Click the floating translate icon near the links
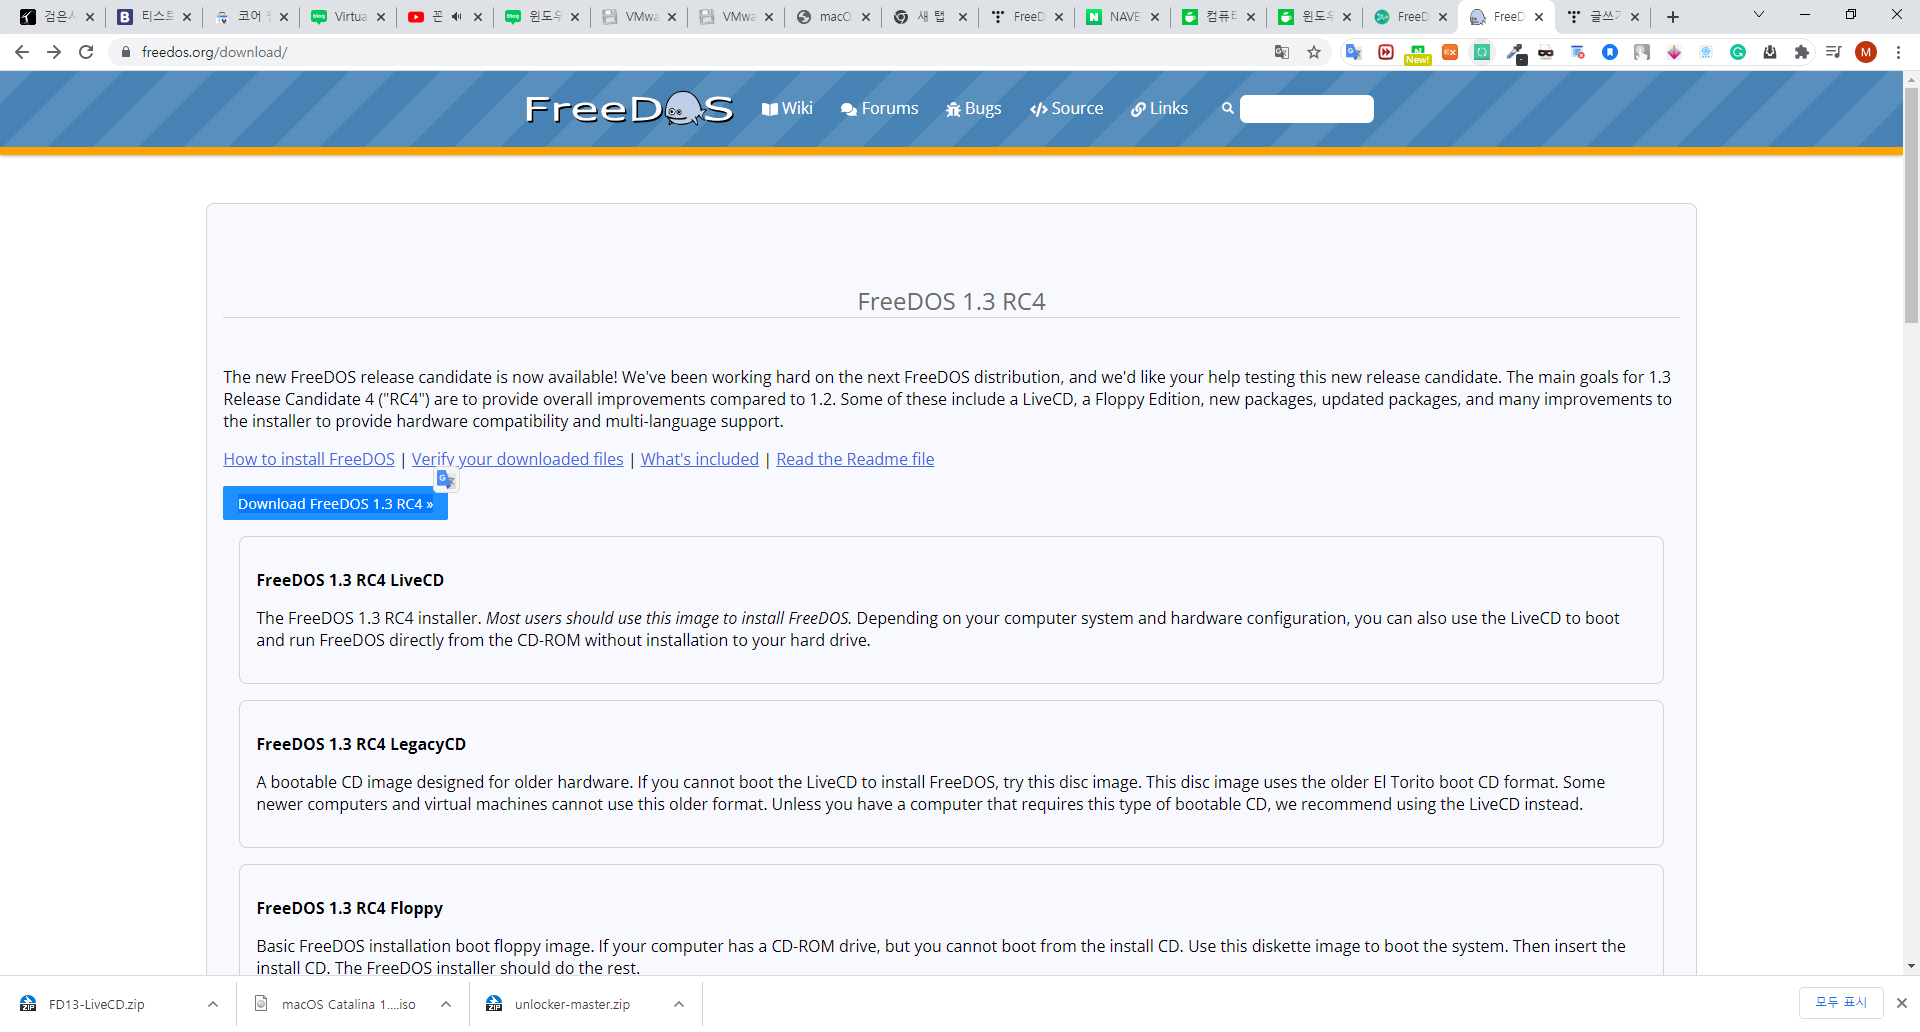The width and height of the screenshot is (1920, 1032). click(x=446, y=481)
